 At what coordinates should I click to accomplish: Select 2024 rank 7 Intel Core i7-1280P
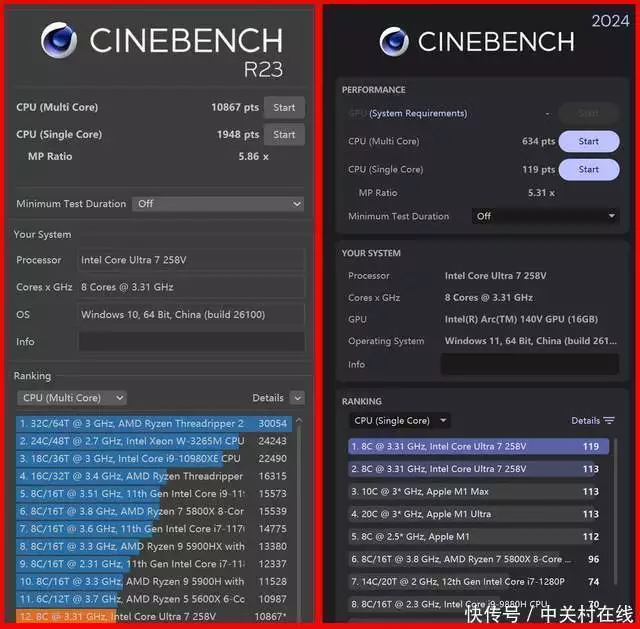point(478,581)
